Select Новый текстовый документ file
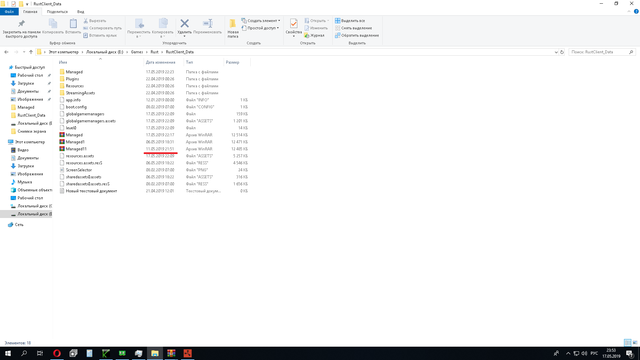640x360 pixels. tap(91, 191)
